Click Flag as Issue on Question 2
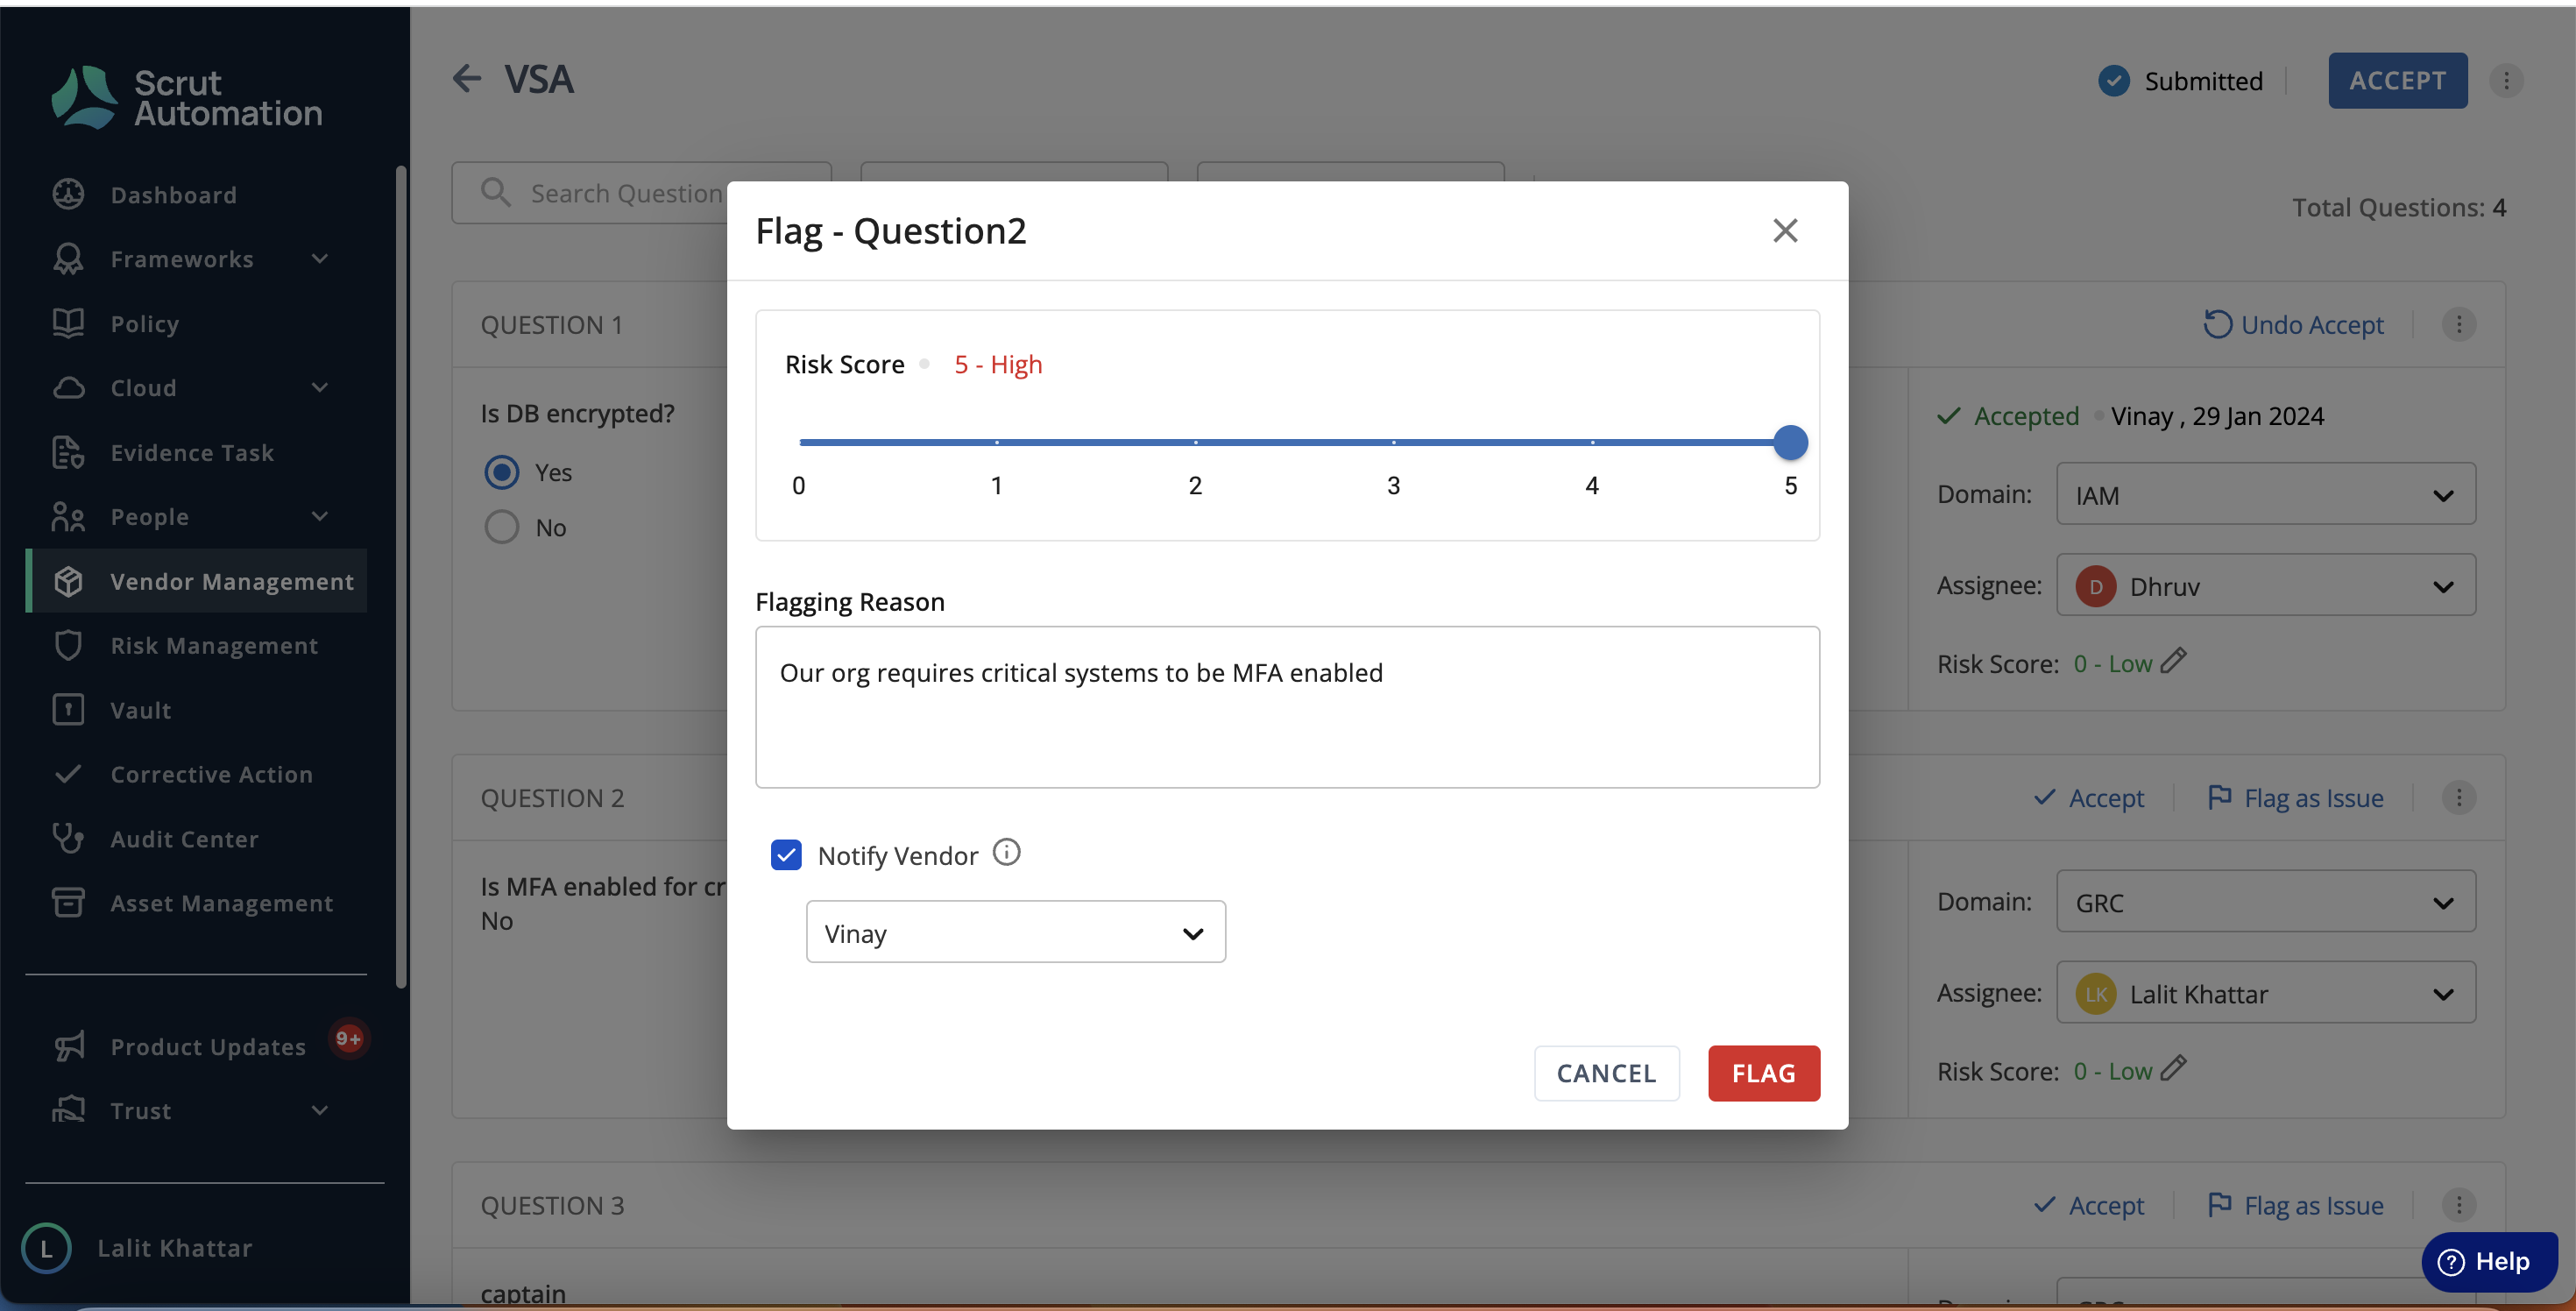This screenshot has width=2576, height=1311. pyautogui.click(x=2295, y=798)
